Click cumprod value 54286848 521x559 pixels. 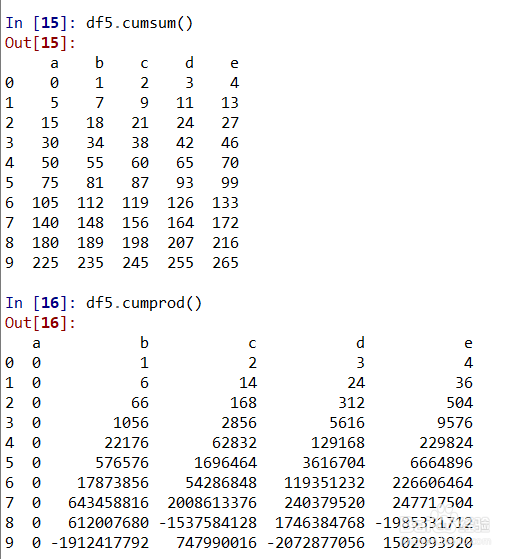tap(221, 483)
